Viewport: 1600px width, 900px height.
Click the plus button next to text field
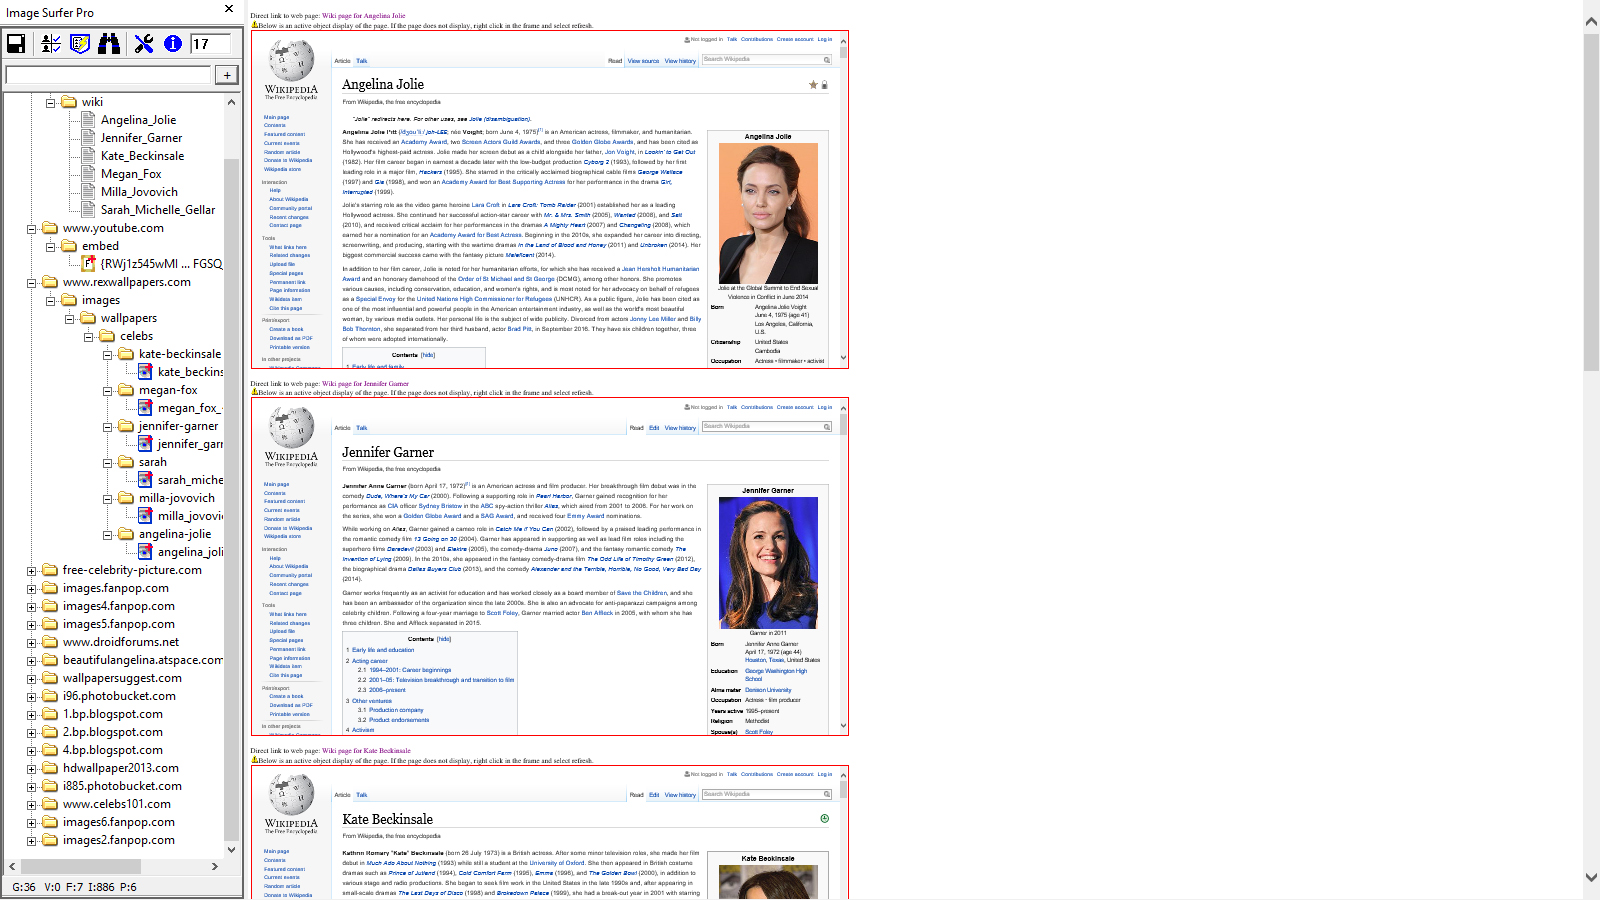(x=227, y=75)
